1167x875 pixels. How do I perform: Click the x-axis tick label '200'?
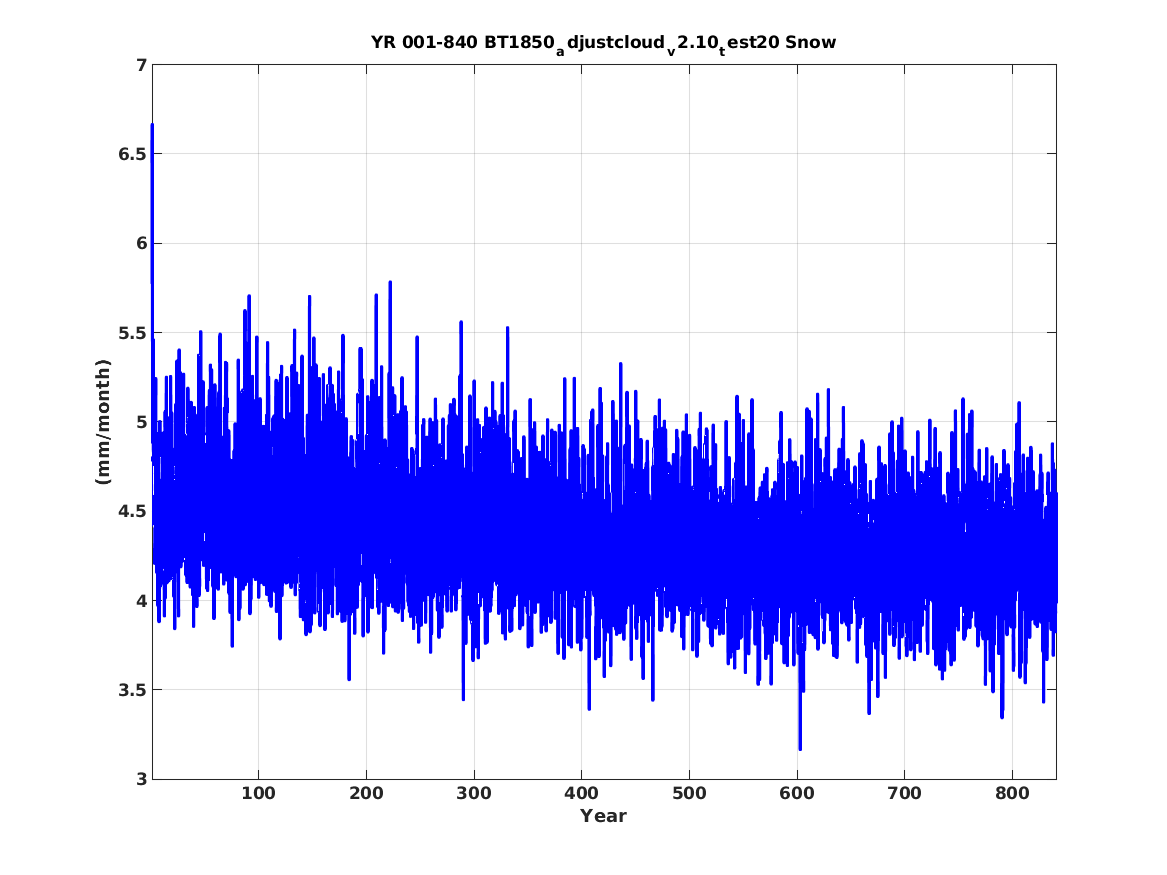coord(366,794)
